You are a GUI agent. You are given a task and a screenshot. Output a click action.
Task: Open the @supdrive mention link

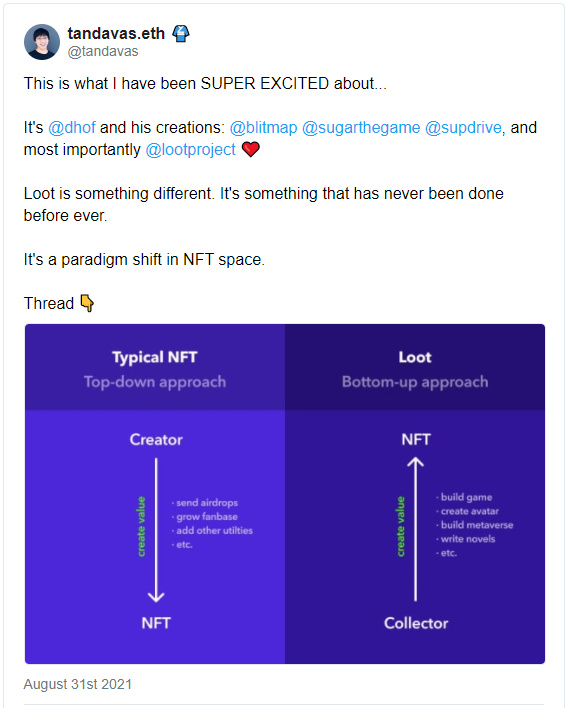[463, 128]
